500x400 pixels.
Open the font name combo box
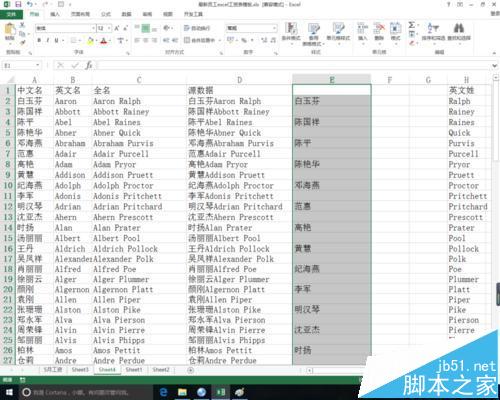(65, 28)
